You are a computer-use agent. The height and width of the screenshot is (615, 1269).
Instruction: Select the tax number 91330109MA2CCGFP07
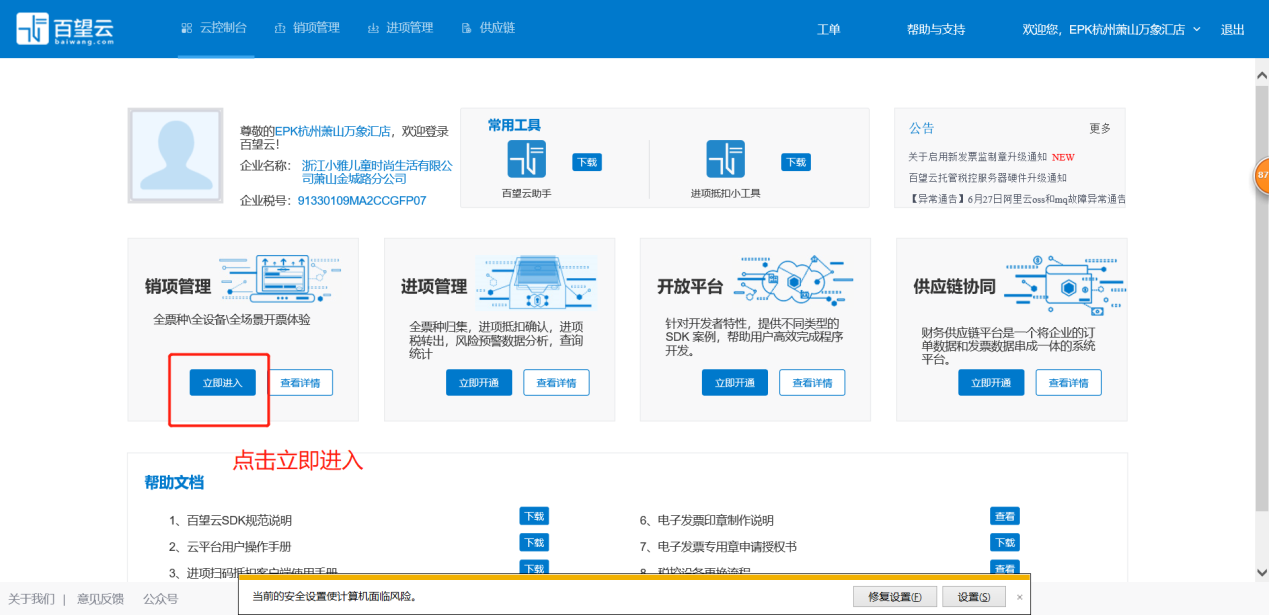(362, 201)
